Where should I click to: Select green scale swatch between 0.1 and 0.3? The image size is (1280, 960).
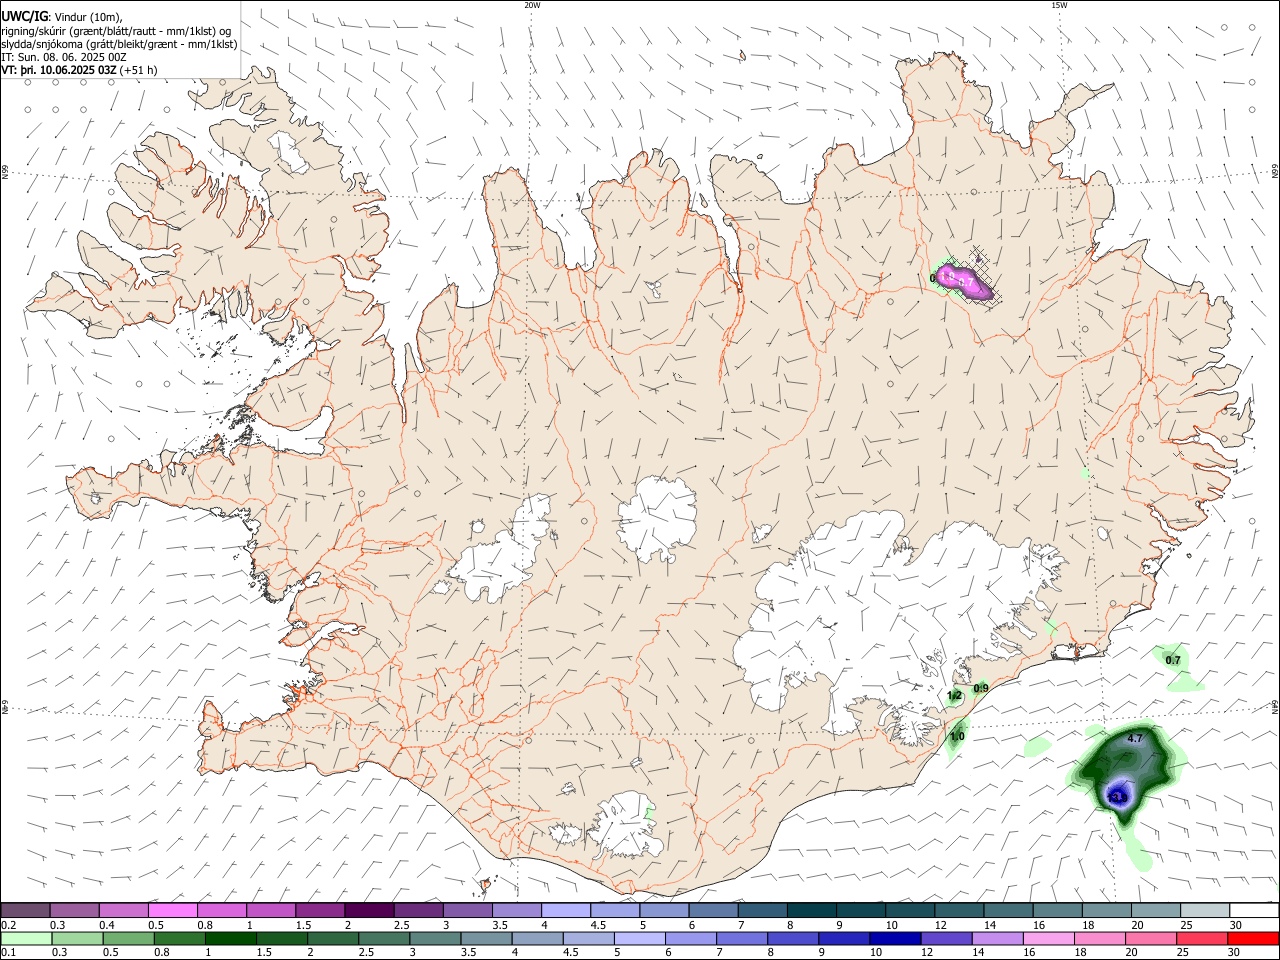click(x=24, y=938)
